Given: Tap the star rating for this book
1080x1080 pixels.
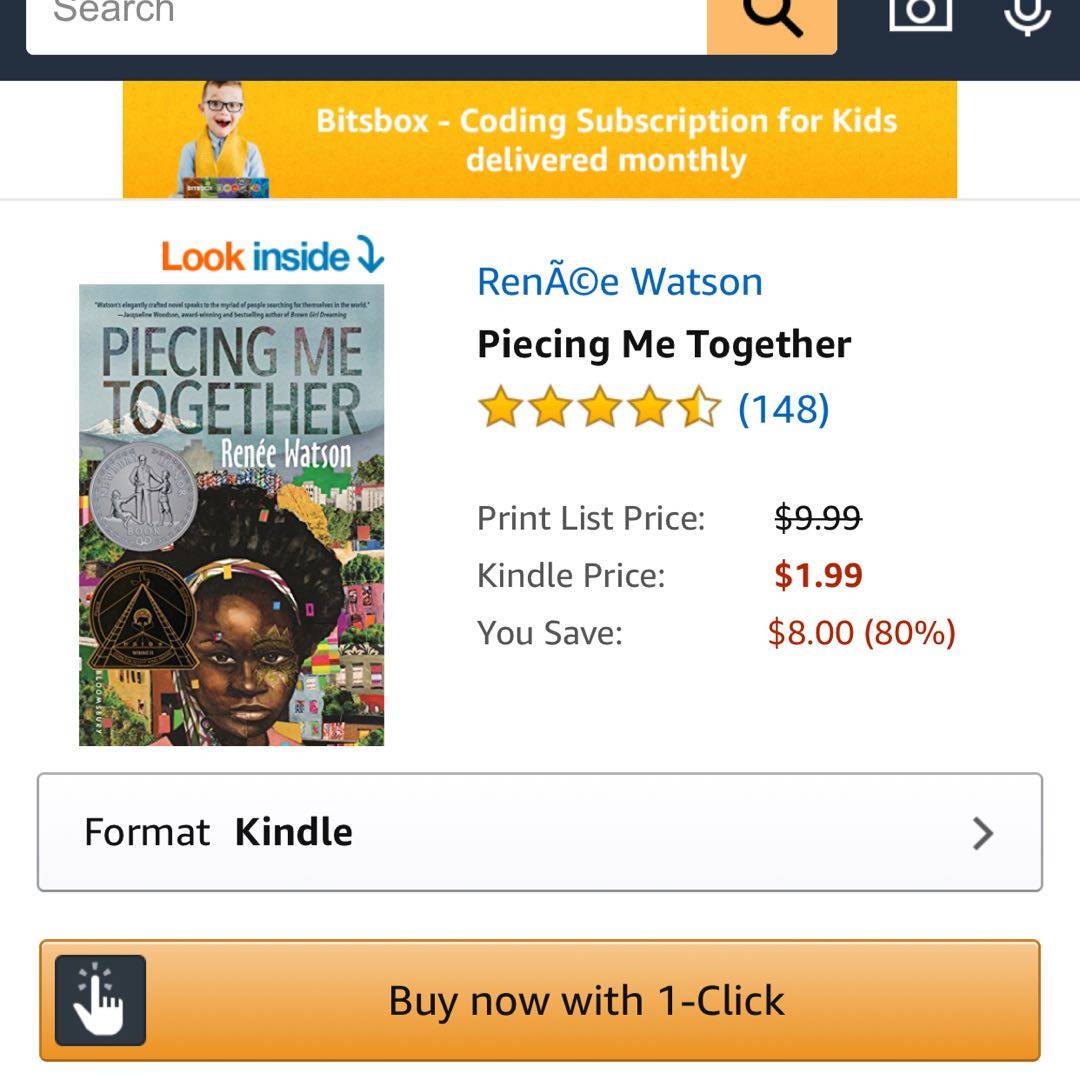Looking at the screenshot, I should (598, 409).
